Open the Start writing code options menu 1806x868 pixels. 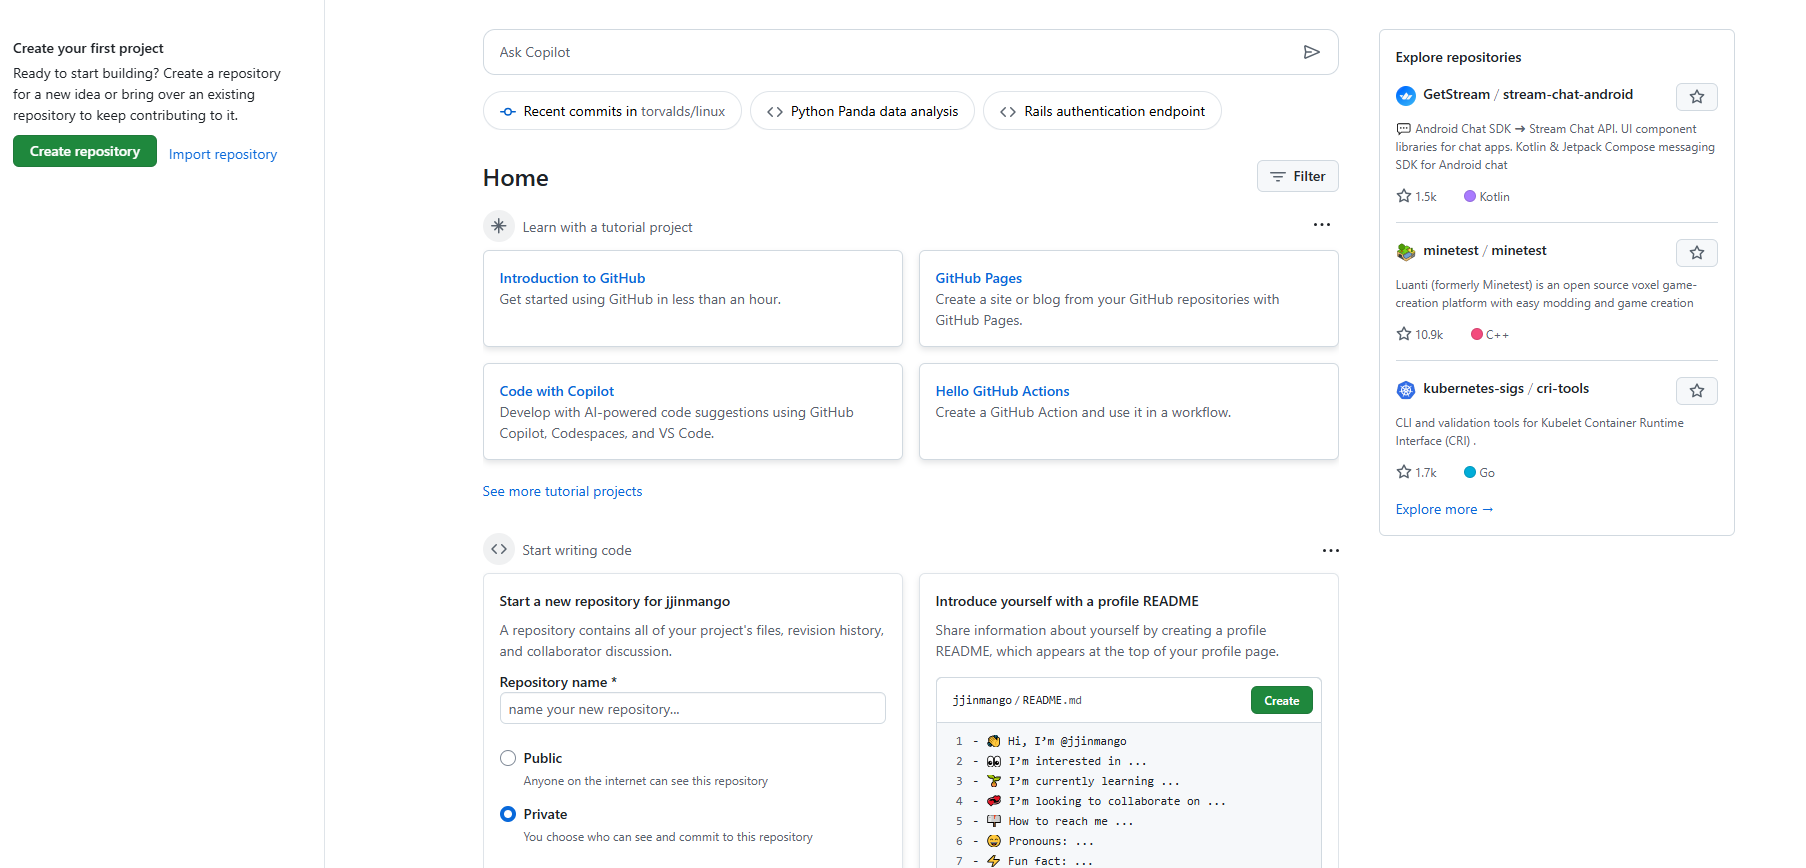[x=1330, y=551]
